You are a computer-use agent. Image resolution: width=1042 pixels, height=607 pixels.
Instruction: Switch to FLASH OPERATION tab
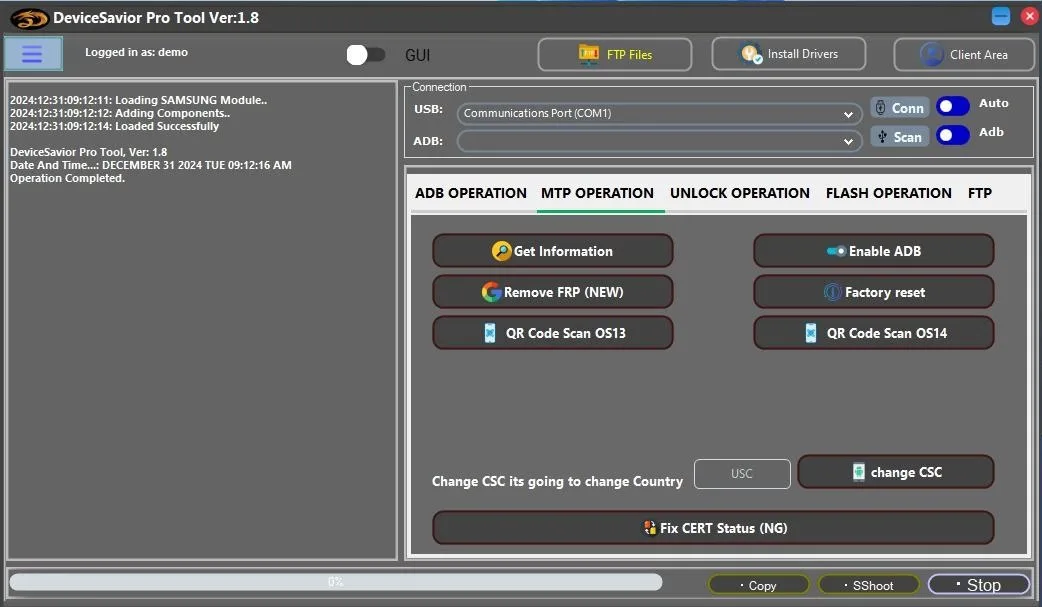(888, 193)
